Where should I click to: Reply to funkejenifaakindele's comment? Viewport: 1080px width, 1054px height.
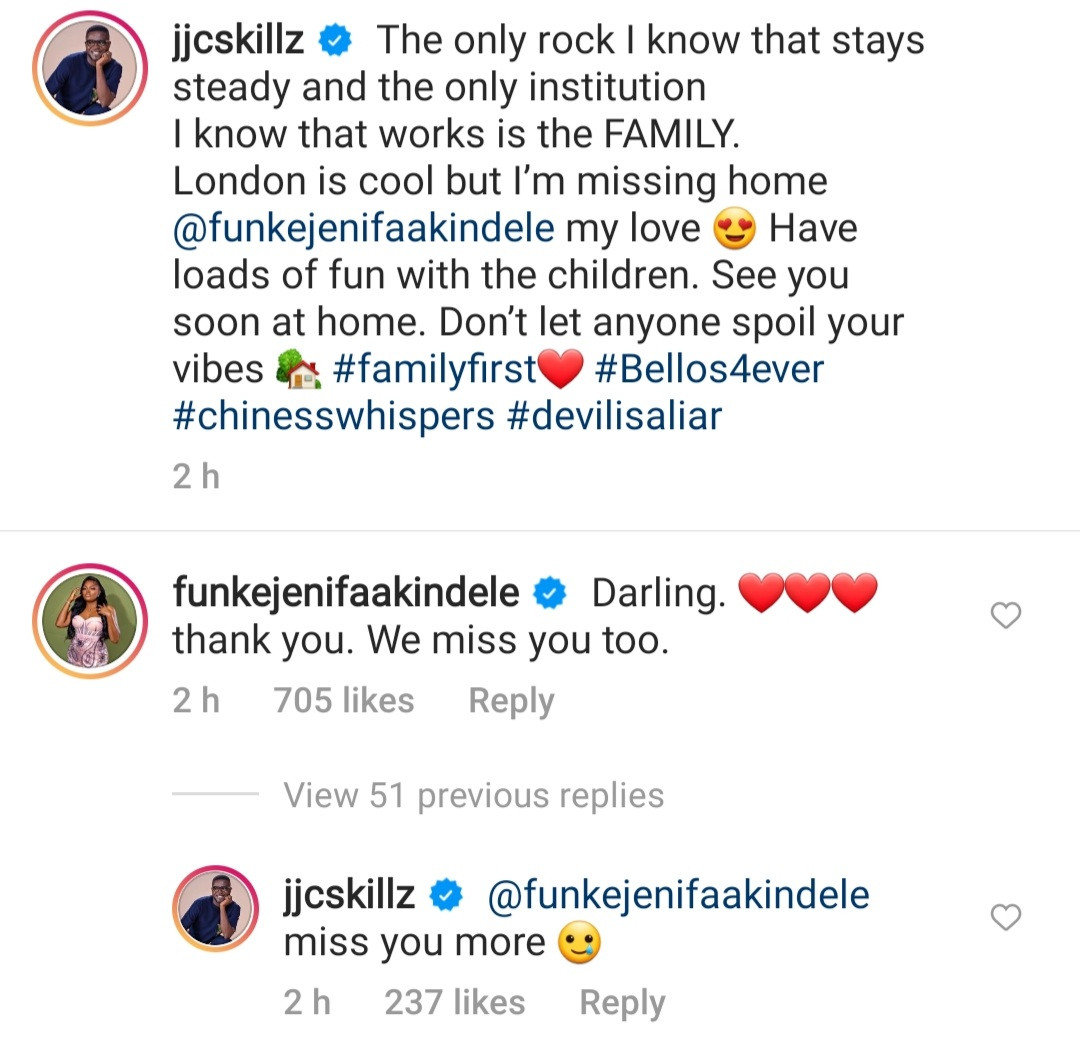[x=511, y=700]
